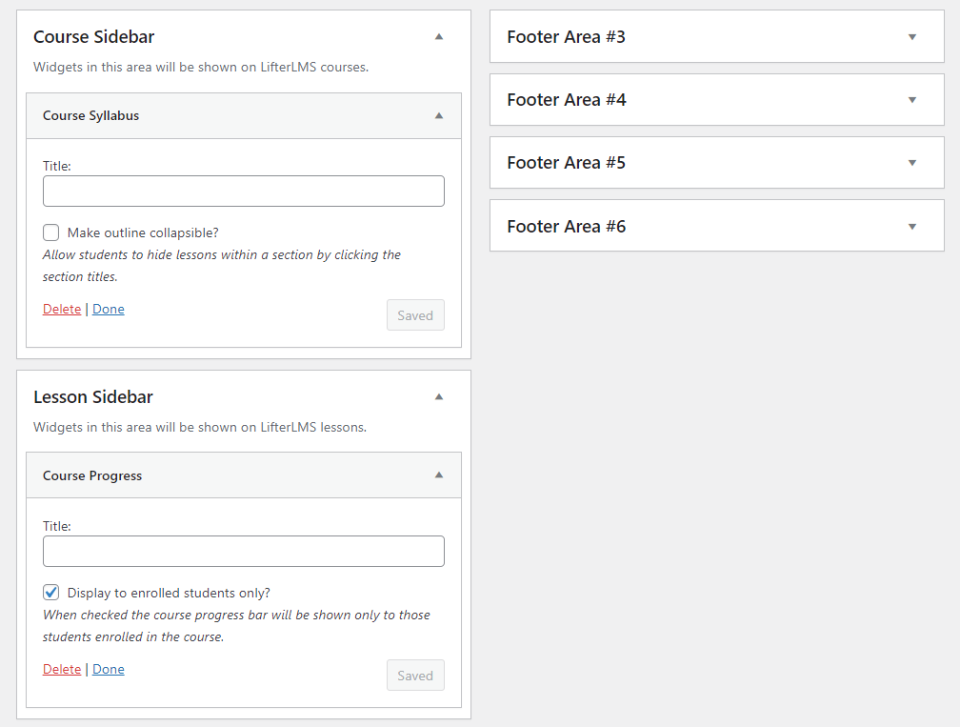Collapse the Course Syllabus widget arrow

click(438, 116)
